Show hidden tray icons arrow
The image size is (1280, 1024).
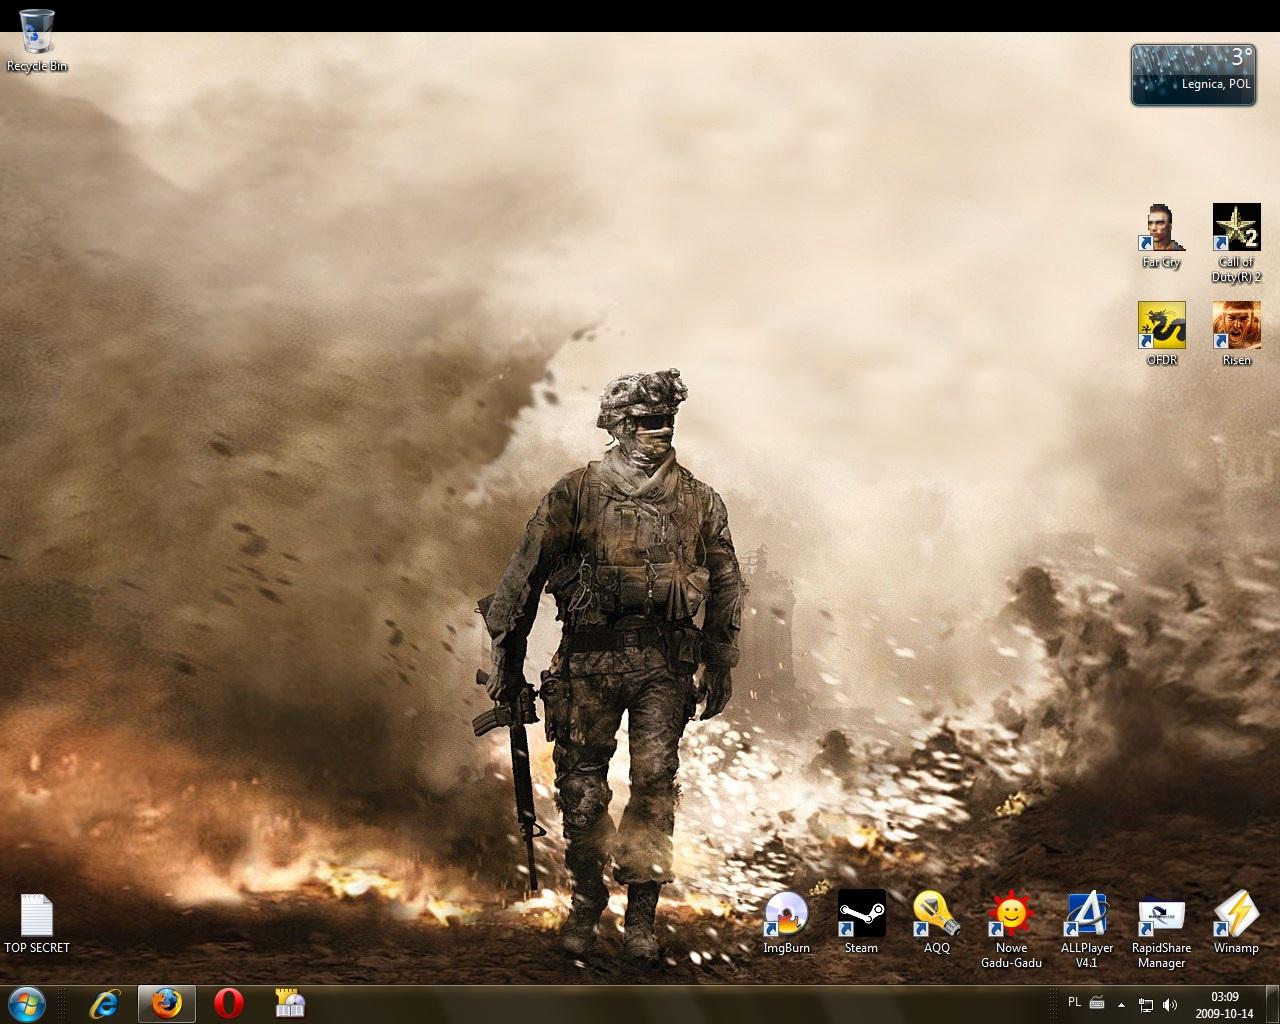1121,1004
